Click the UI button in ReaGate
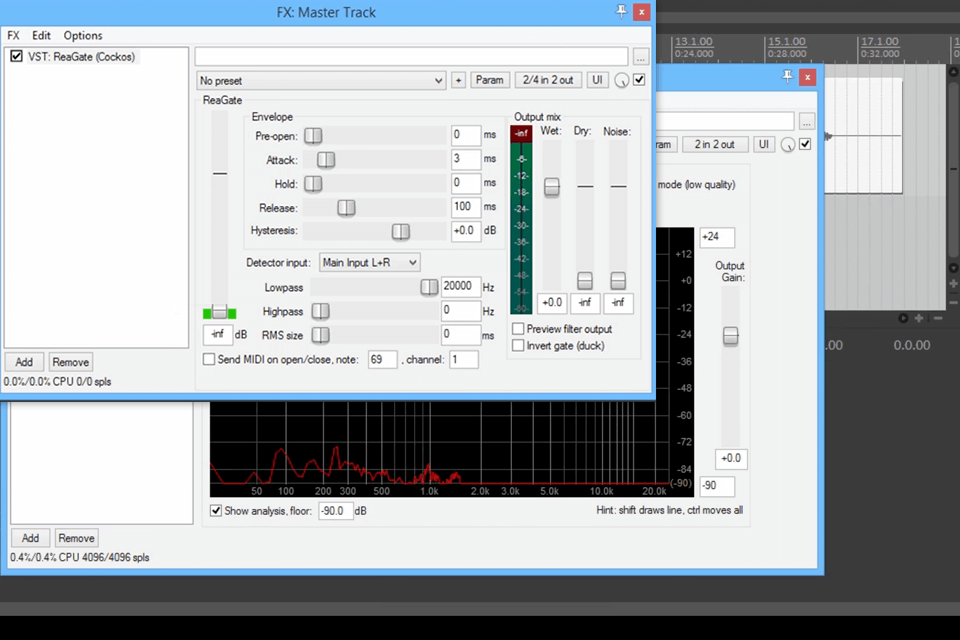This screenshot has width=960, height=640. point(597,80)
